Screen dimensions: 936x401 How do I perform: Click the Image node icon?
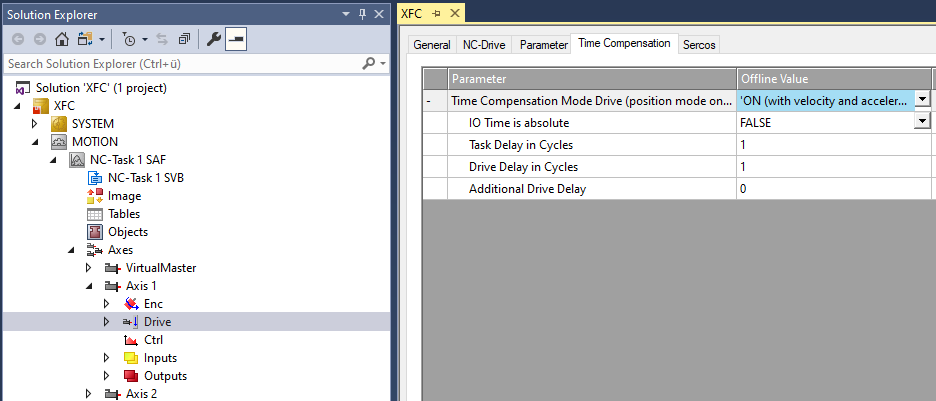click(x=94, y=196)
